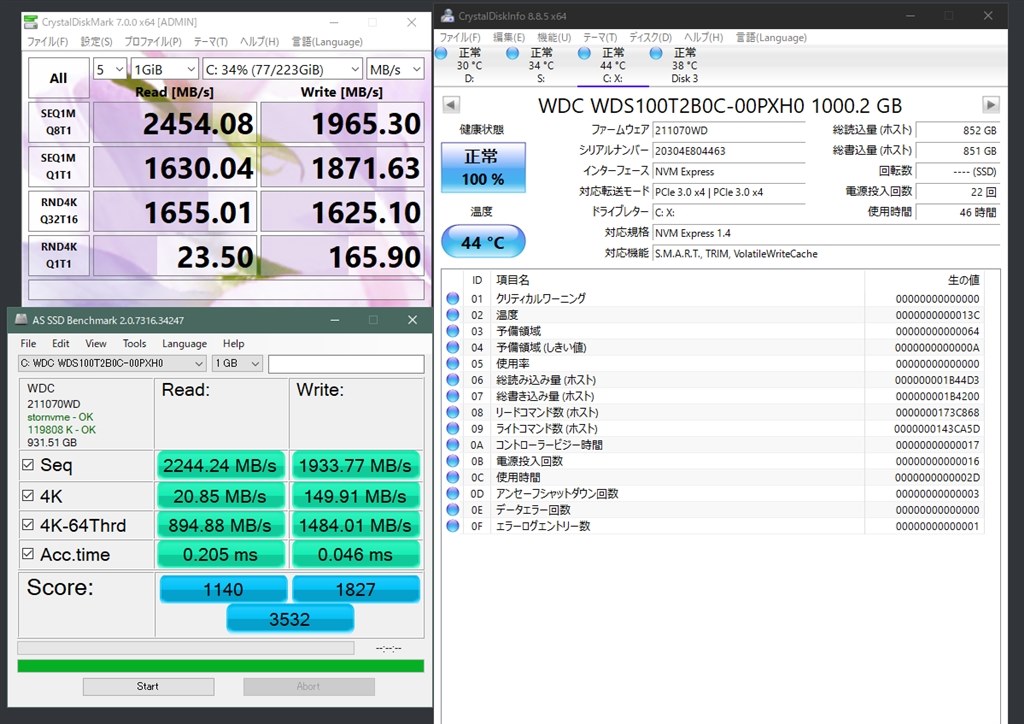Click the empty CrystalDiskMark status field

(227, 289)
